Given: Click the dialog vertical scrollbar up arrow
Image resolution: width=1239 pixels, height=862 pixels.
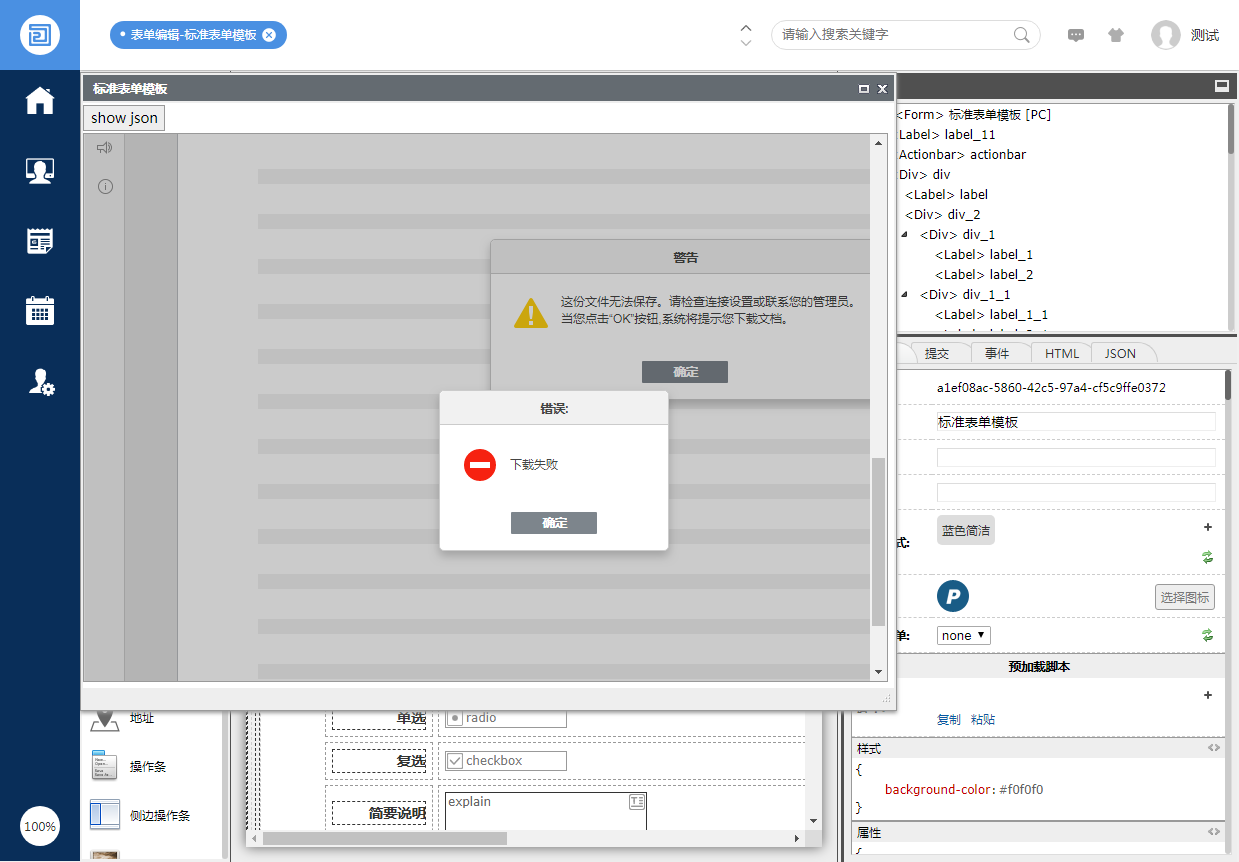Looking at the screenshot, I should coord(879,143).
